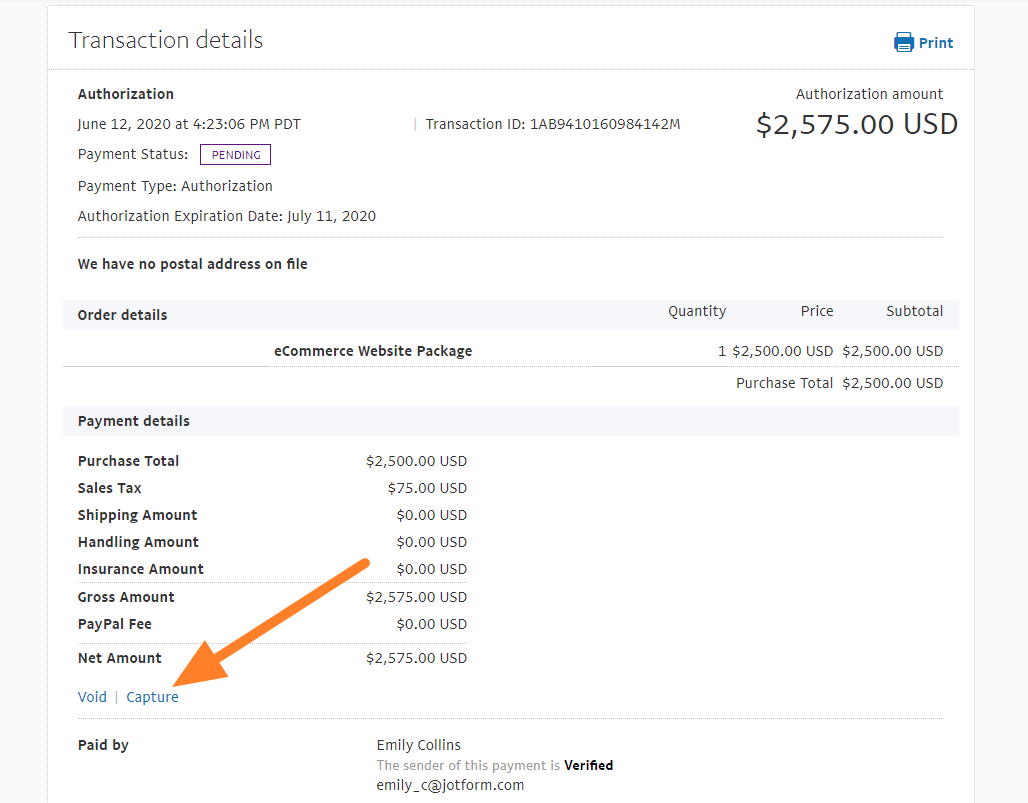Click the Net Amount label
This screenshot has width=1028, height=803.
tap(119, 658)
